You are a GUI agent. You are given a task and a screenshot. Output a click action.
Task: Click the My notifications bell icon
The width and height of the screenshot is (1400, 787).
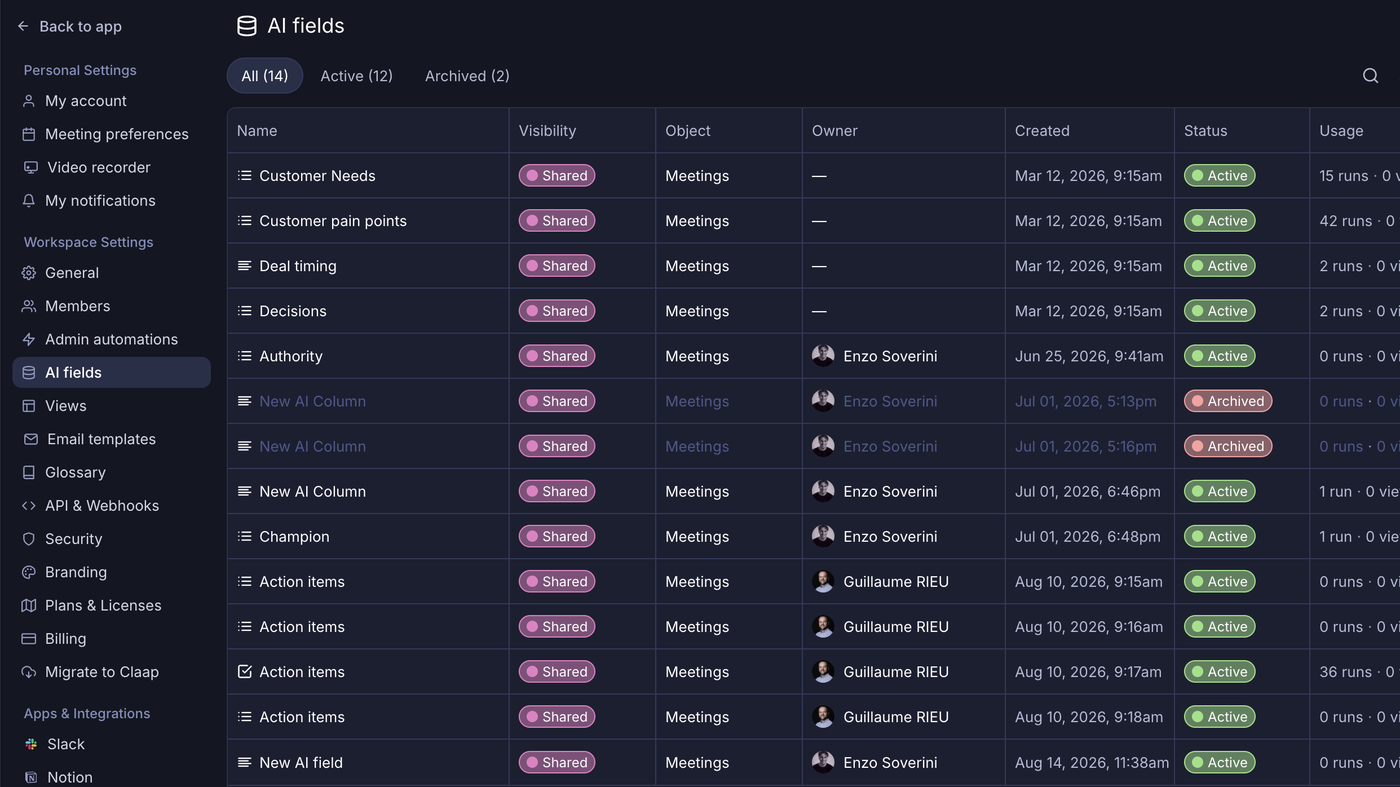(x=29, y=201)
